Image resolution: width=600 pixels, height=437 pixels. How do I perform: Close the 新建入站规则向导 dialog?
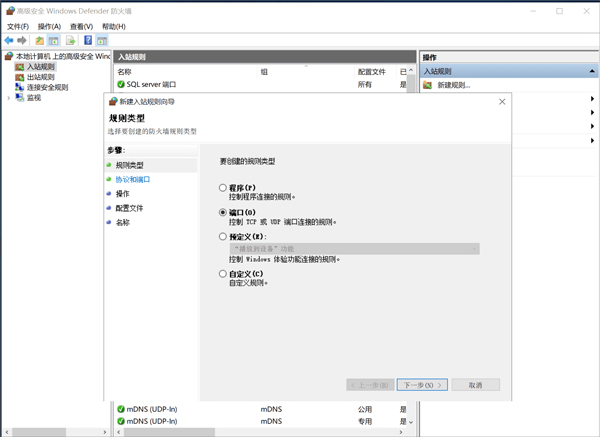click(x=502, y=101)
